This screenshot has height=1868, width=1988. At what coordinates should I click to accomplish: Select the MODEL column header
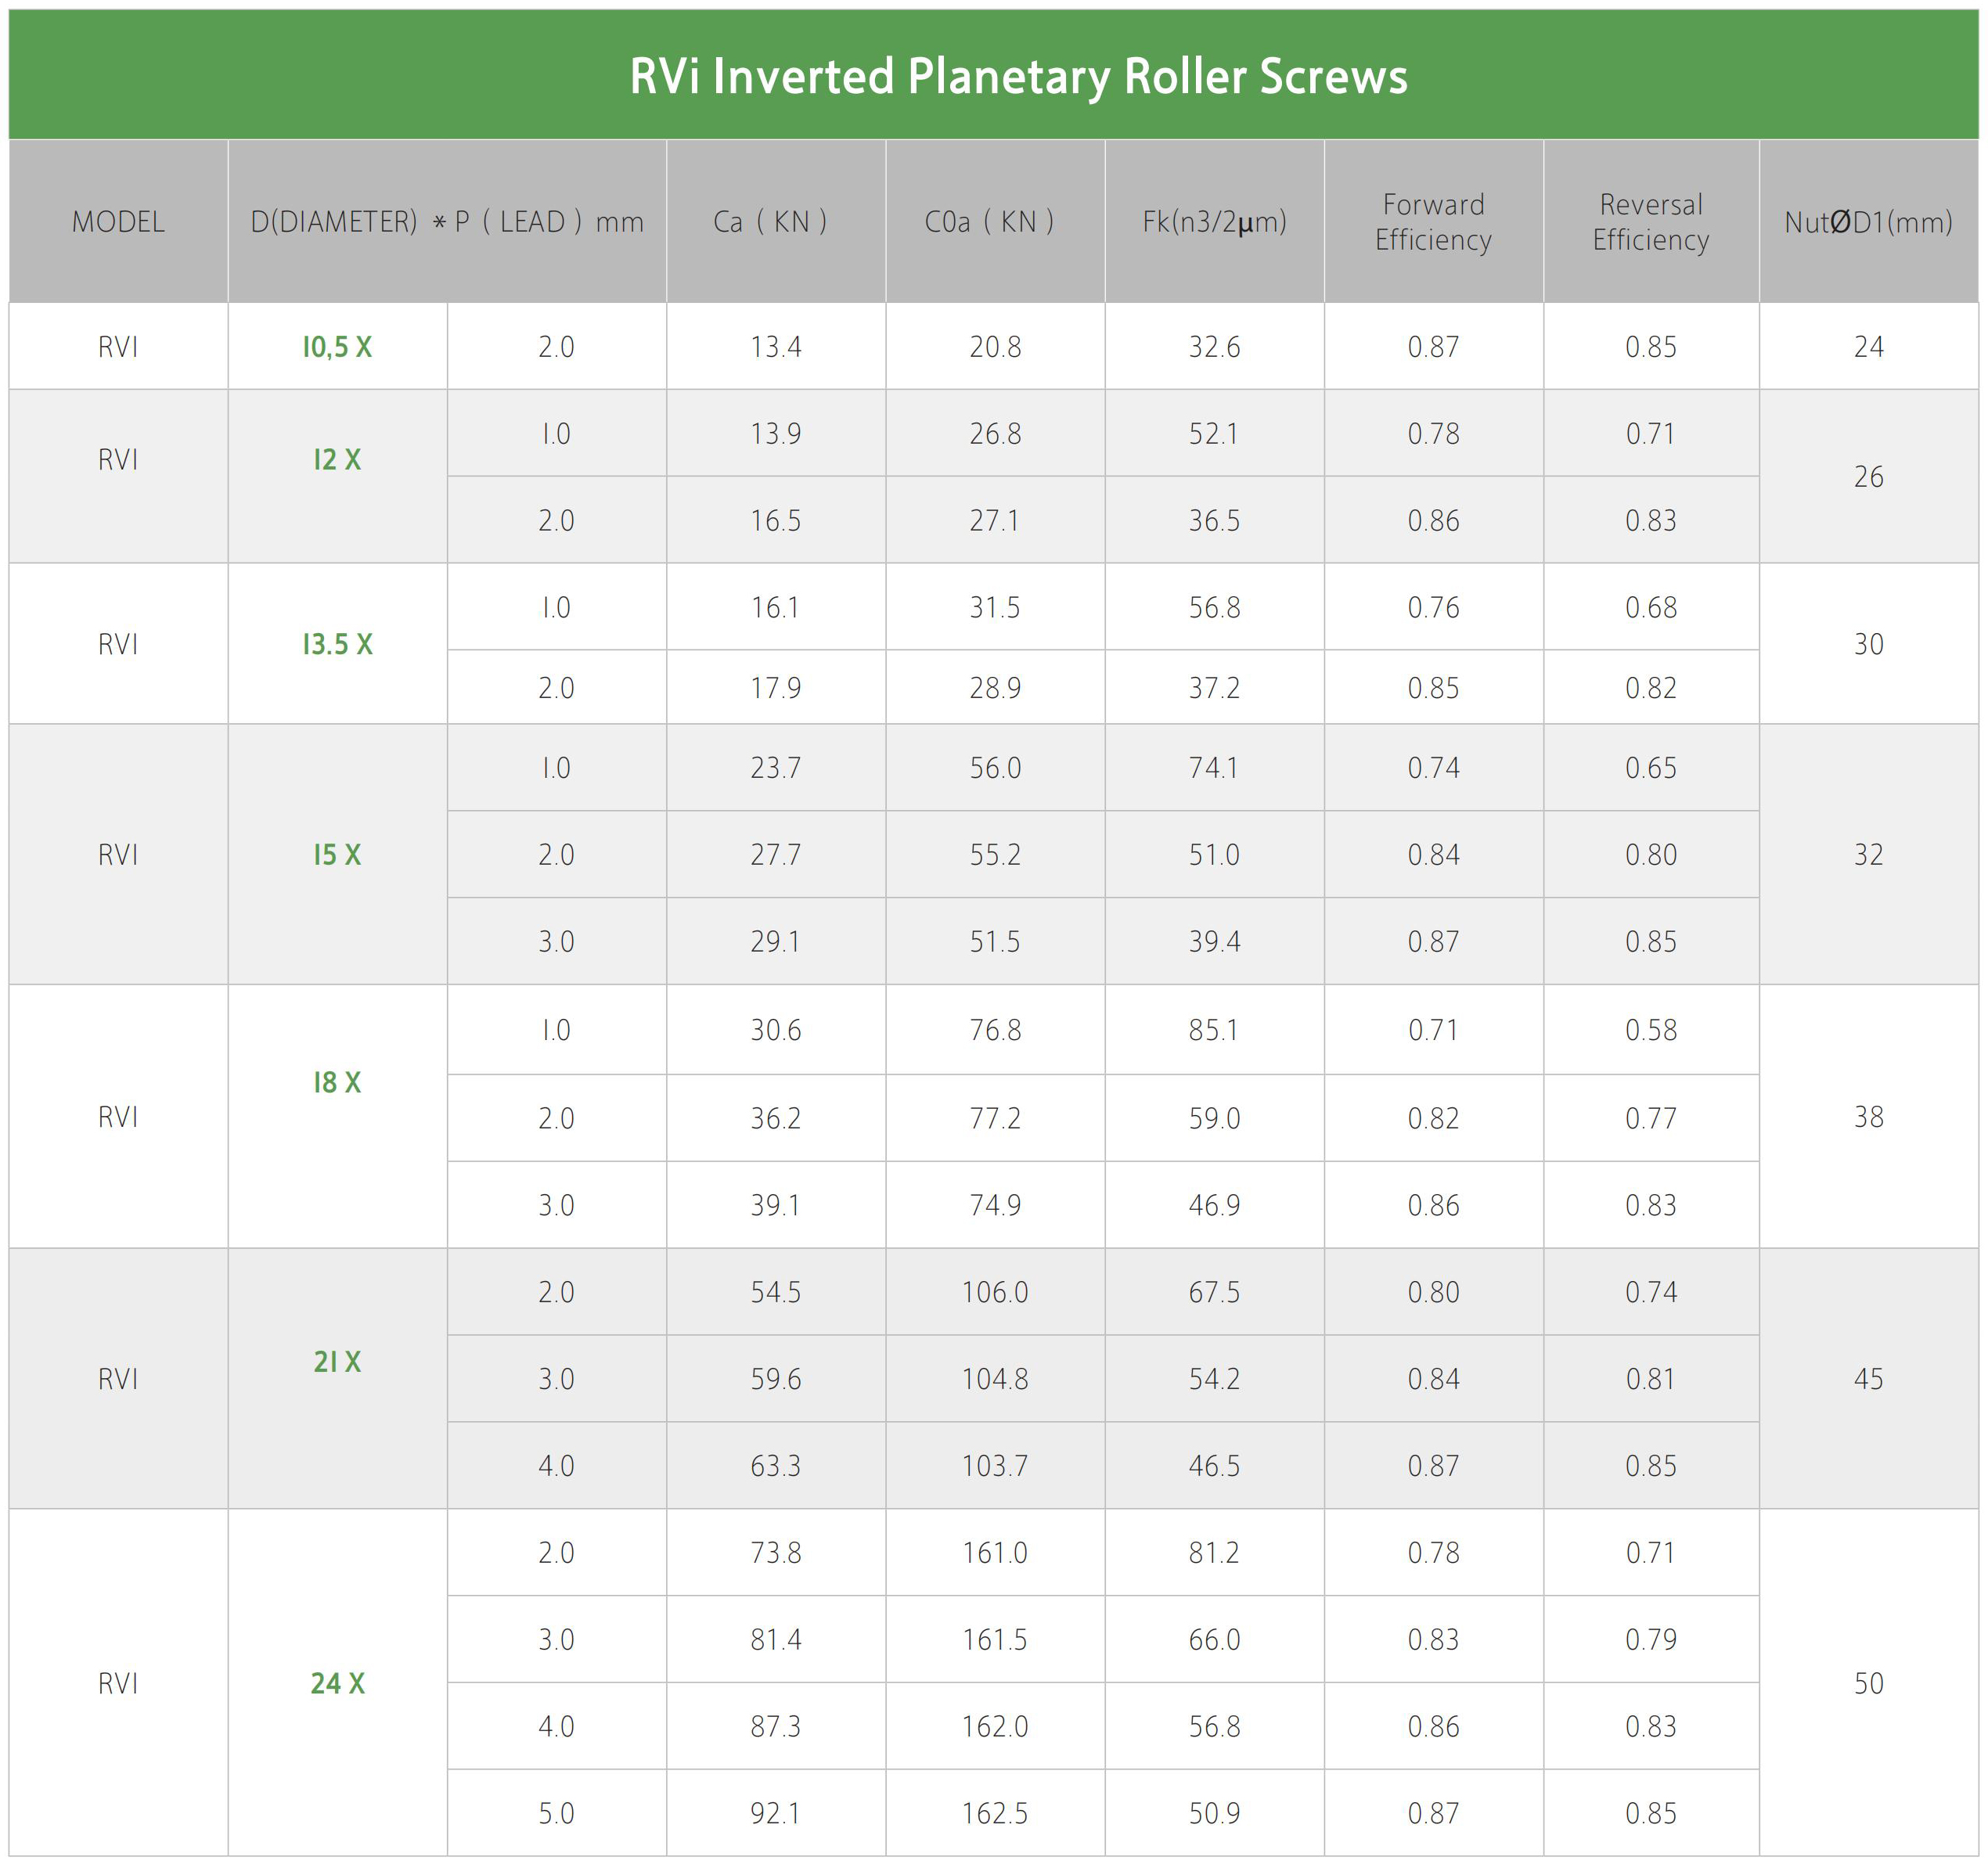click(x=118, y=221)
